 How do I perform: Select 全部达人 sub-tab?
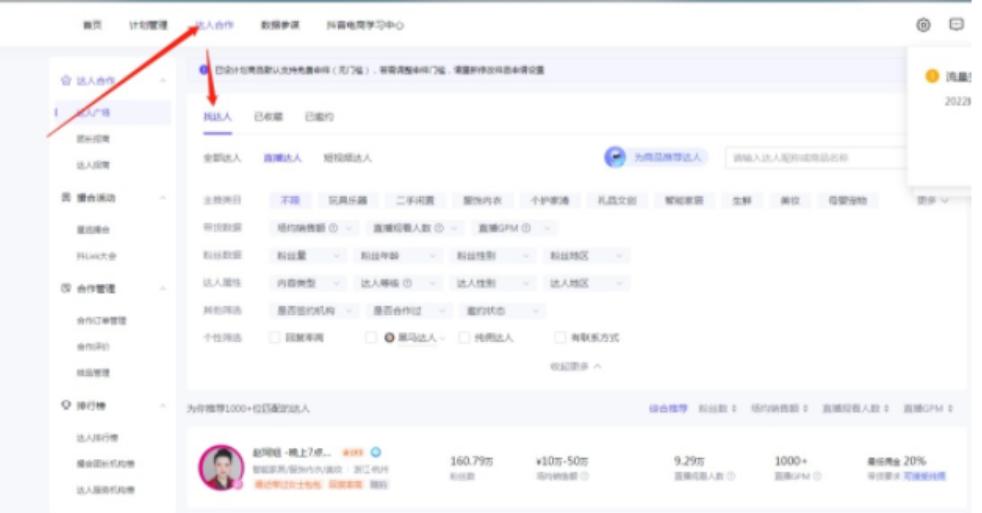222,158
